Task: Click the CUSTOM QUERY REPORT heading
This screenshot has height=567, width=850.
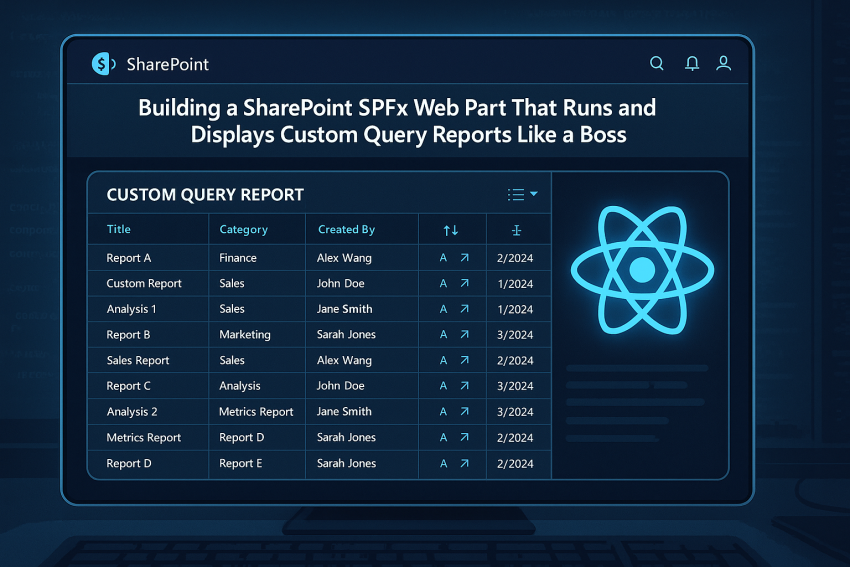Action: [x=205, y=195]
